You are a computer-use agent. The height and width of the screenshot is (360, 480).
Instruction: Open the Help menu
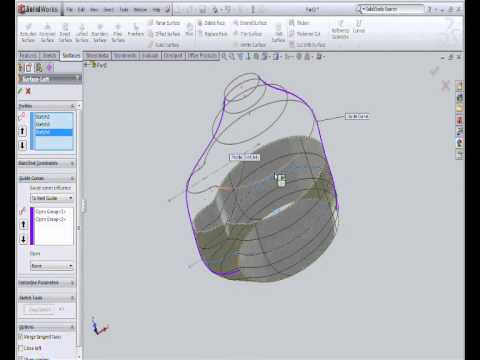coord(156,10)
